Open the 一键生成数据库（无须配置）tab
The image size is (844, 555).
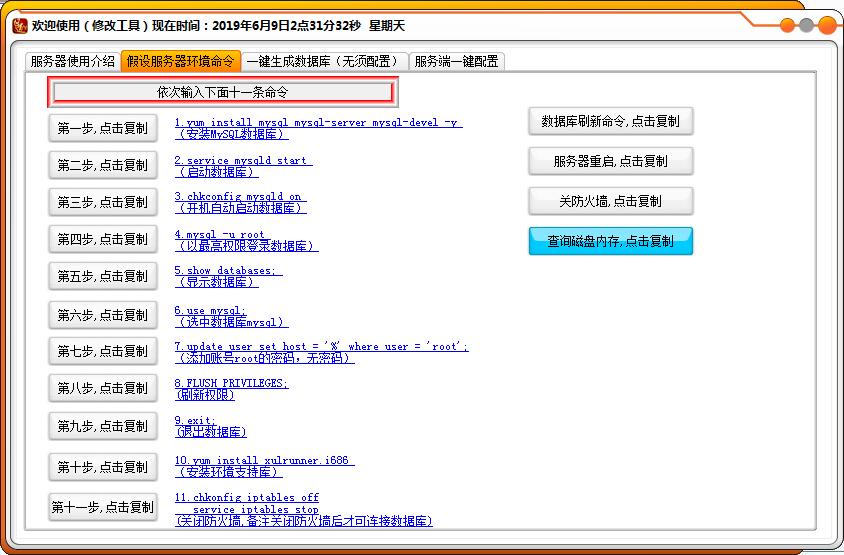click(x=327, y=61)
